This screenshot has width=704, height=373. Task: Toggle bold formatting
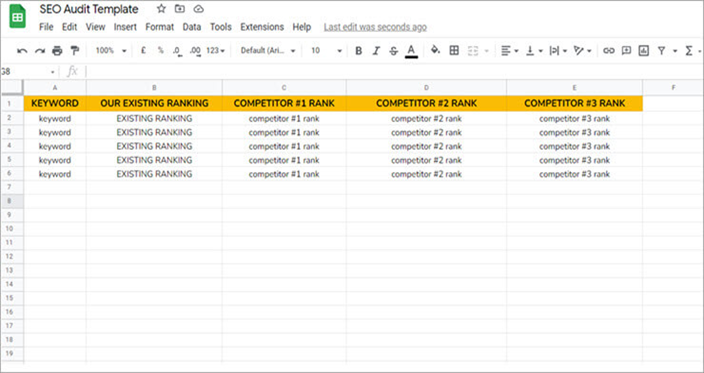coord(358,51)
